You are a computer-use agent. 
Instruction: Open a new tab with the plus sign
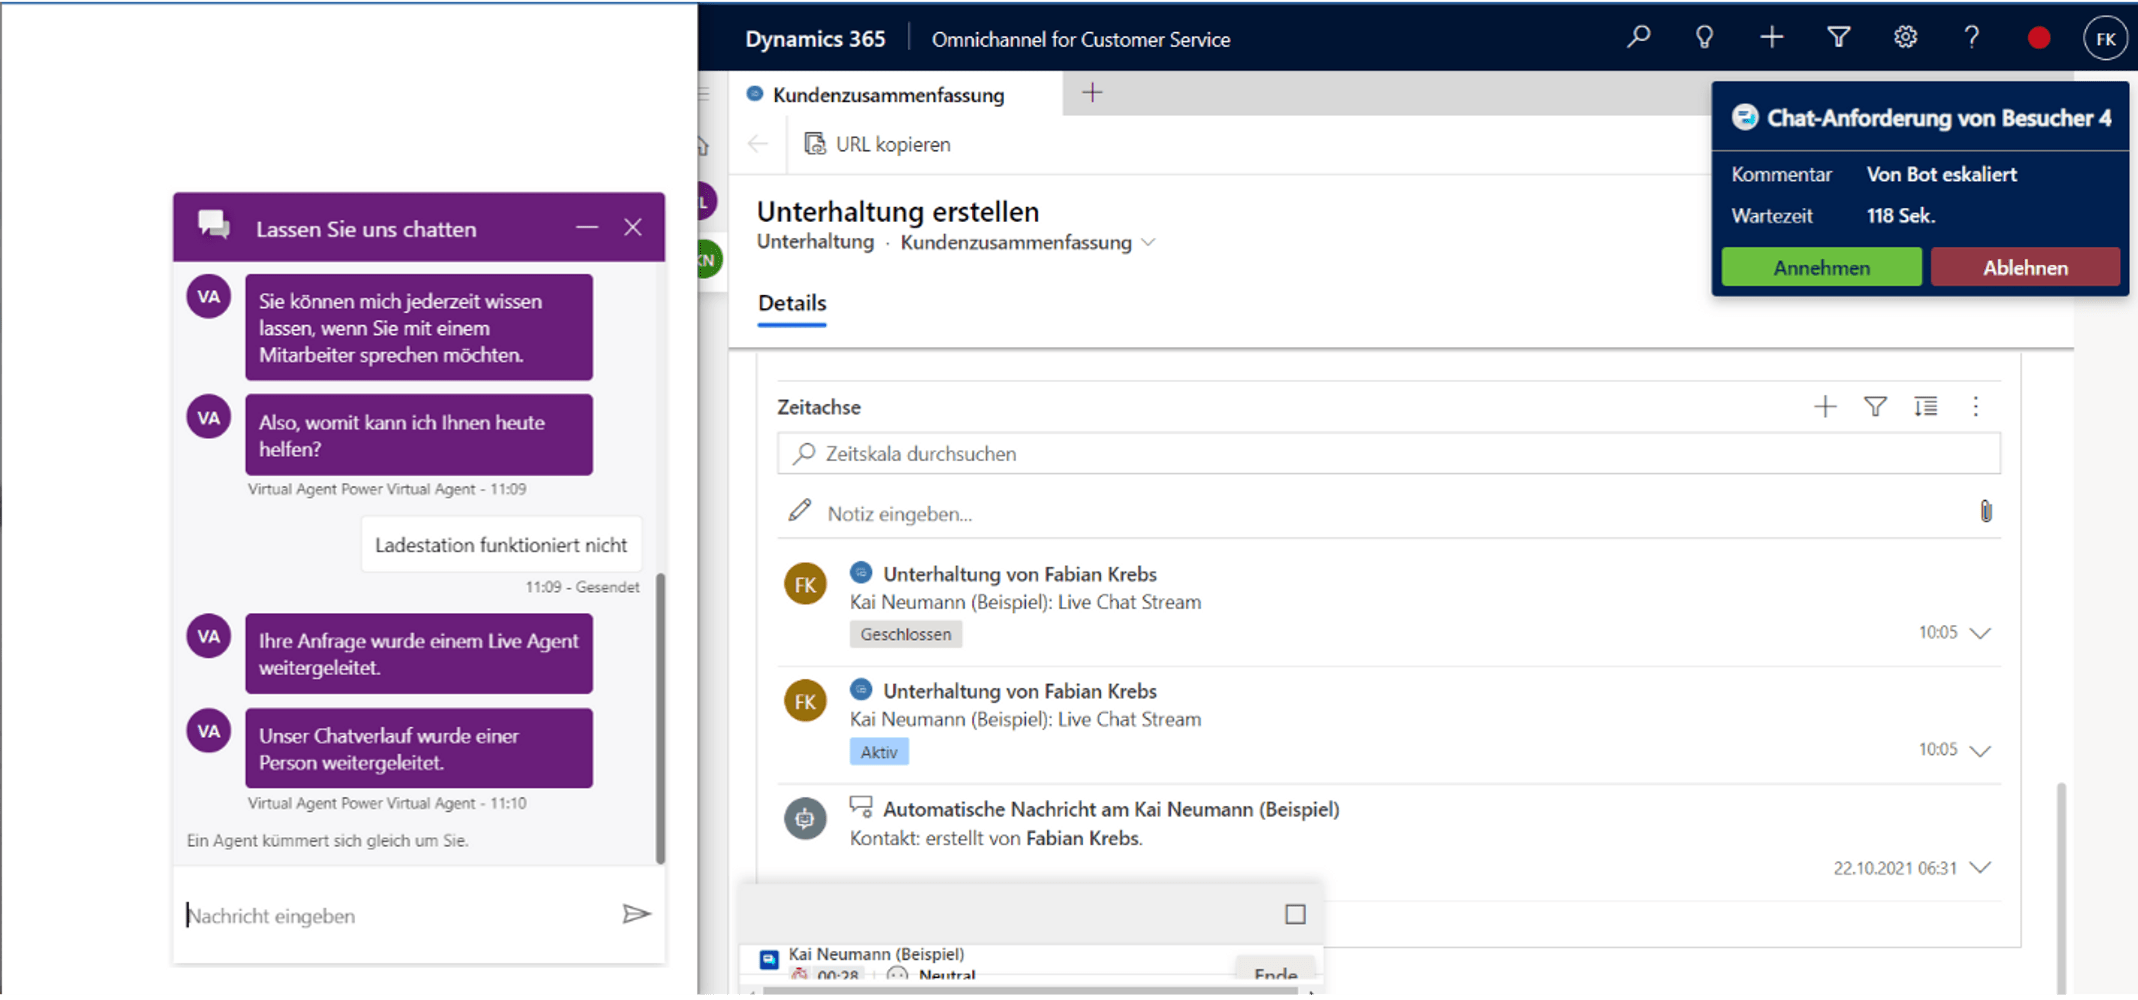point(1091,92)
